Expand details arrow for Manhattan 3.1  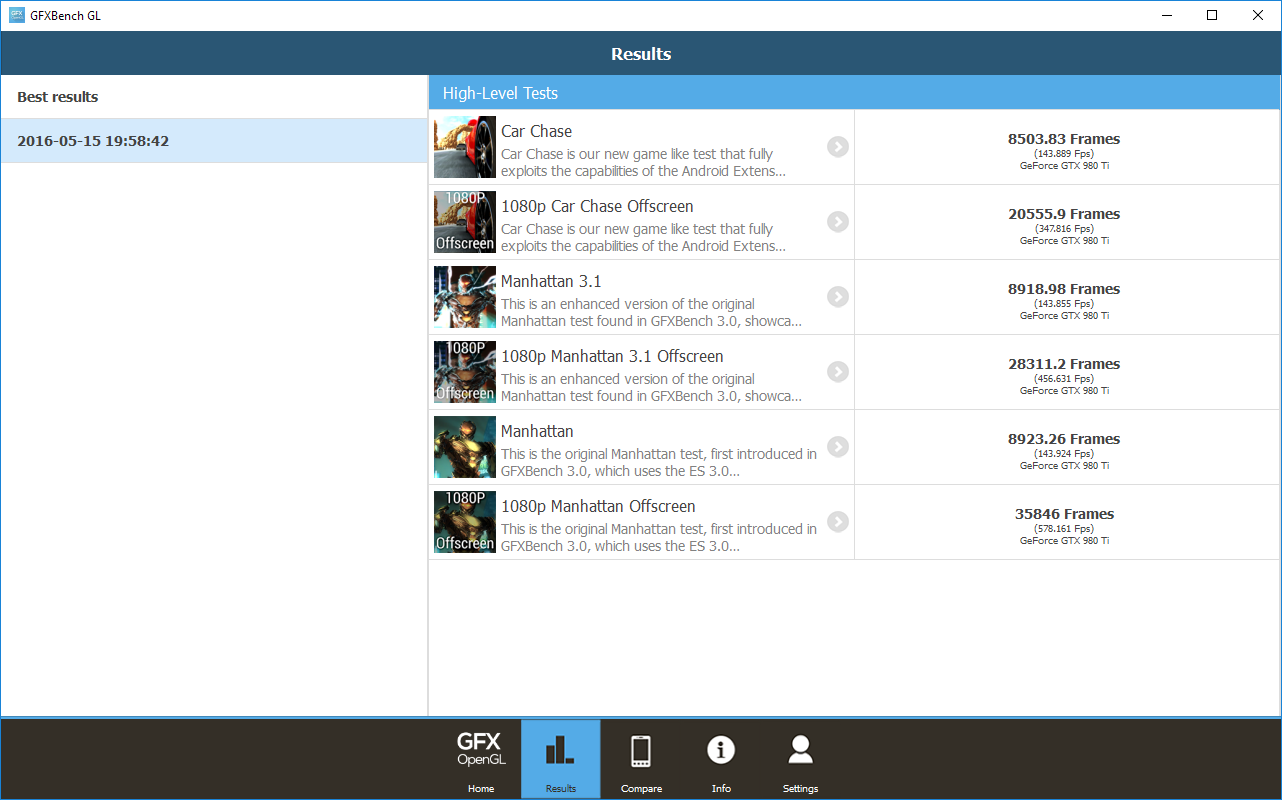click(x=838, y=297)
